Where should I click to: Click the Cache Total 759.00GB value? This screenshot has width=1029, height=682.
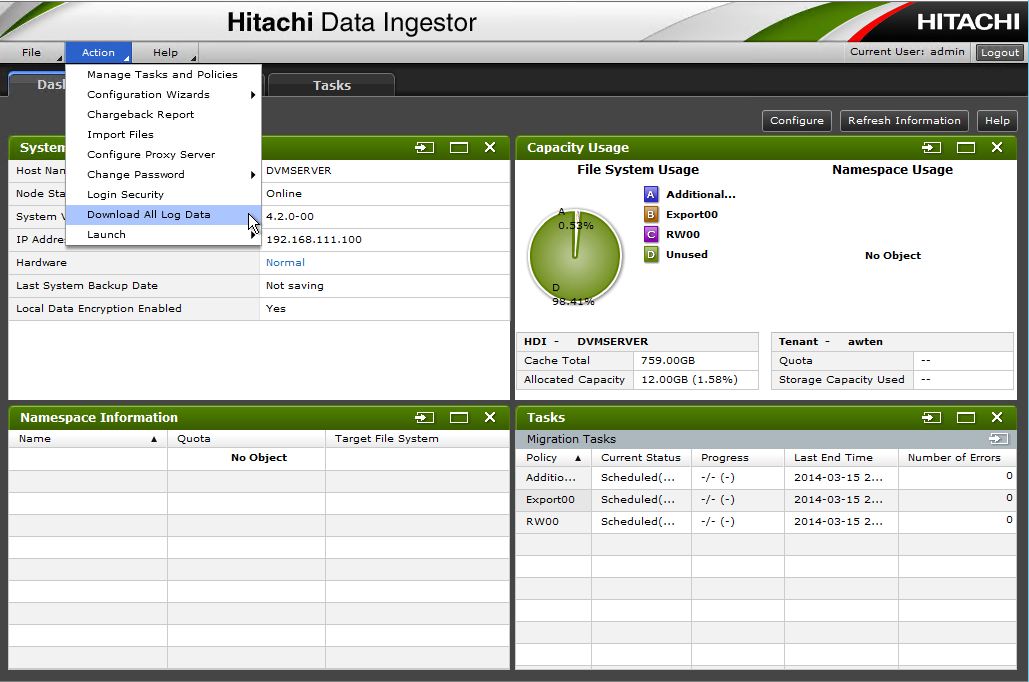click(668, 360)
